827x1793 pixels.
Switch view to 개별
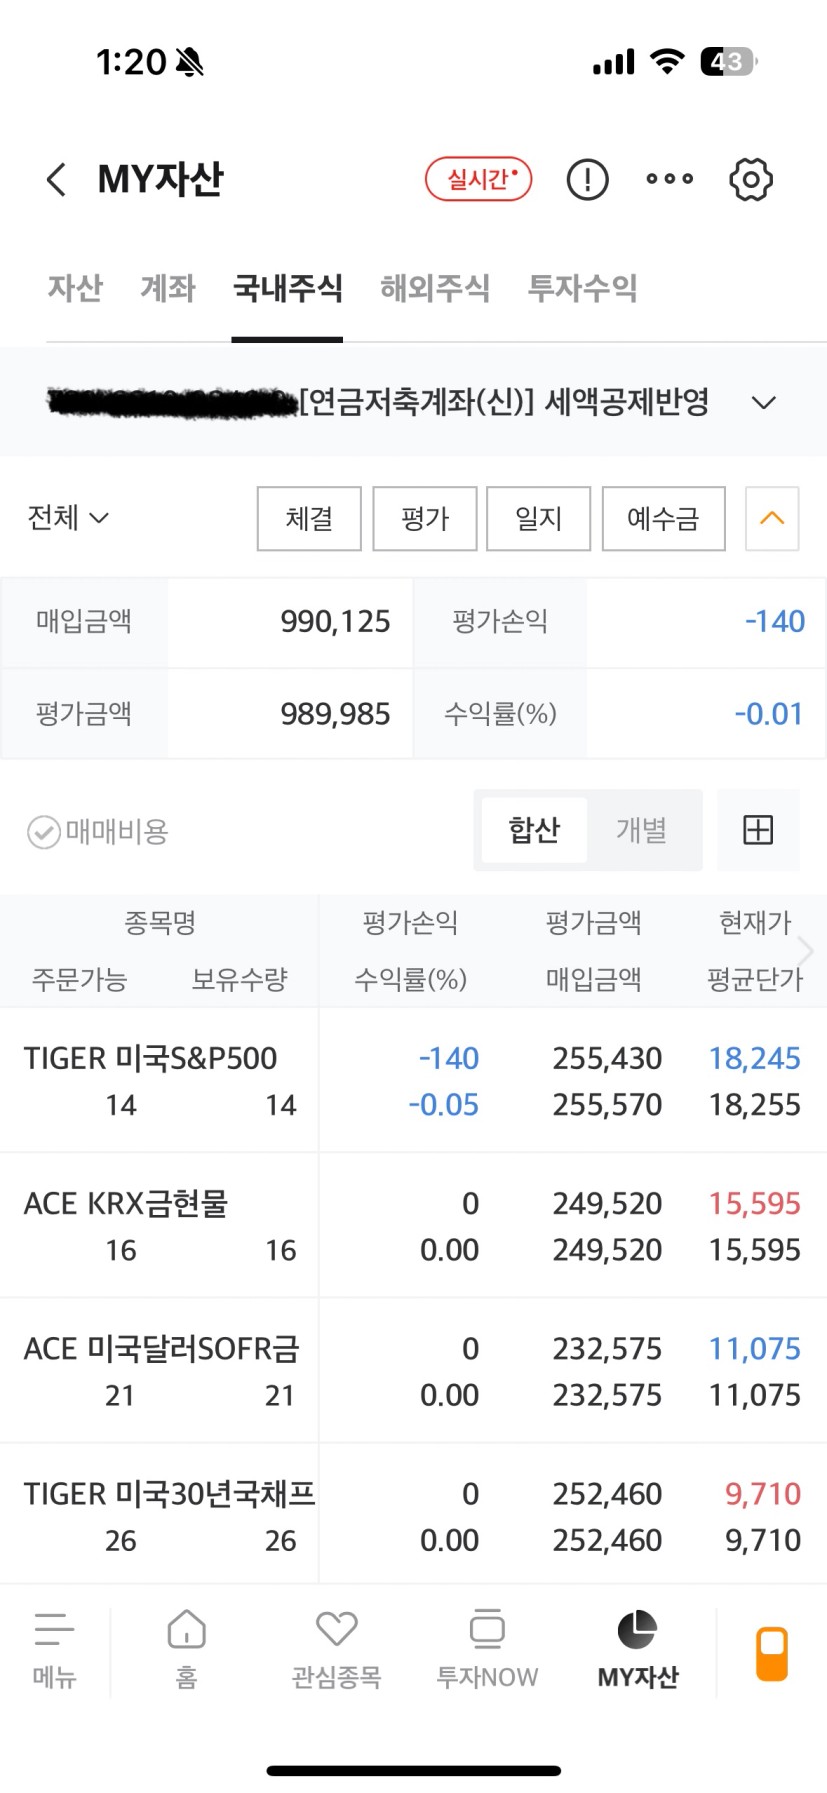click(x=641, y=830)
